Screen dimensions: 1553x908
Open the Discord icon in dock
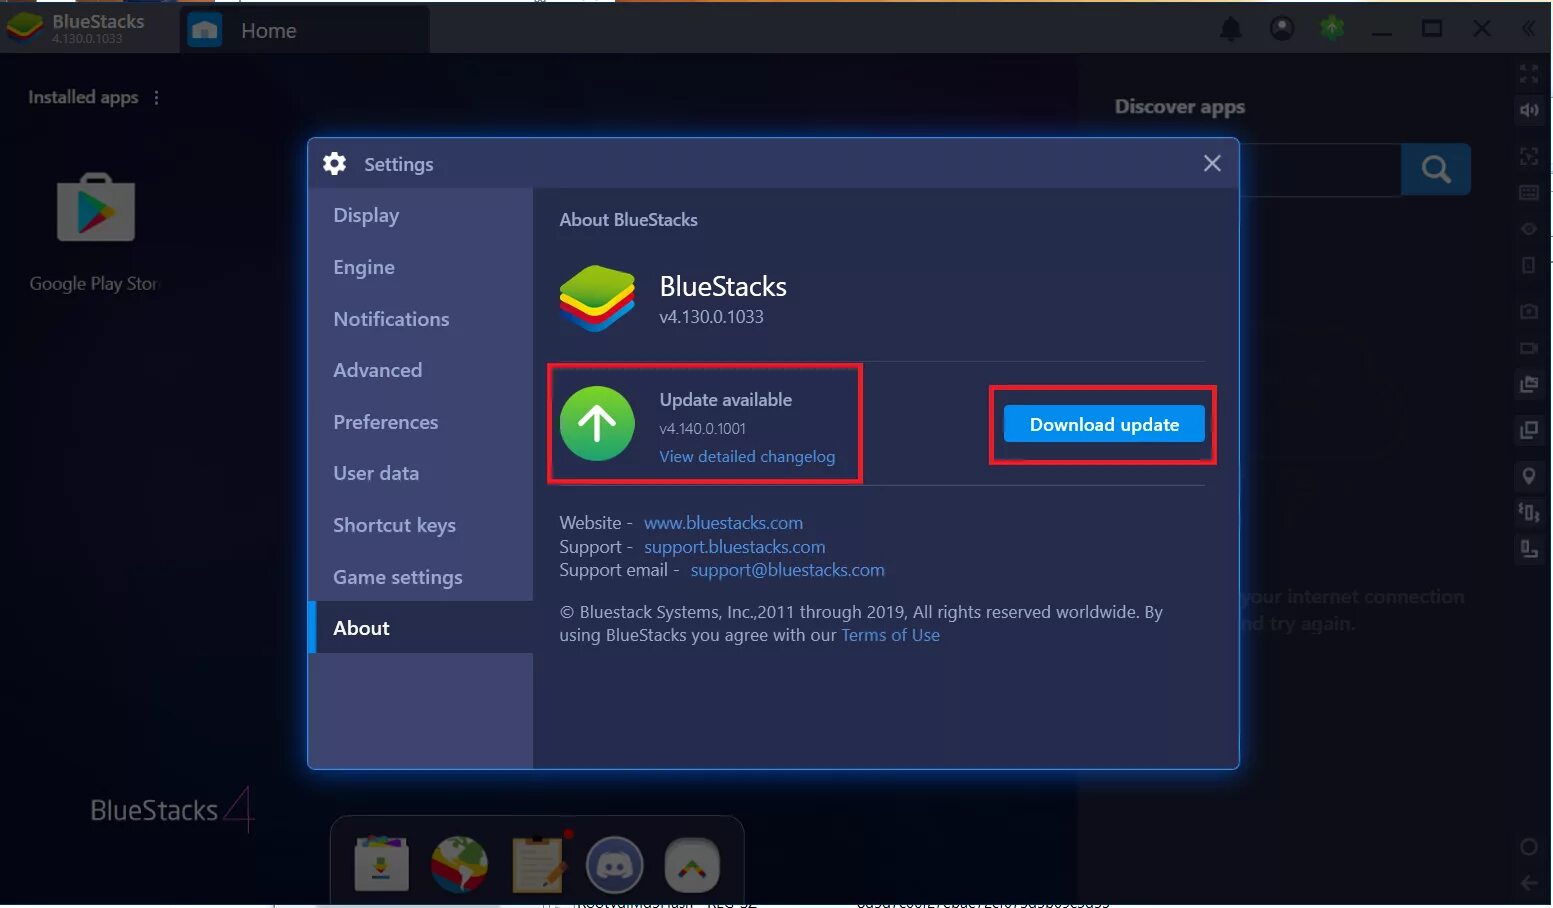click(x=614, y=865)
